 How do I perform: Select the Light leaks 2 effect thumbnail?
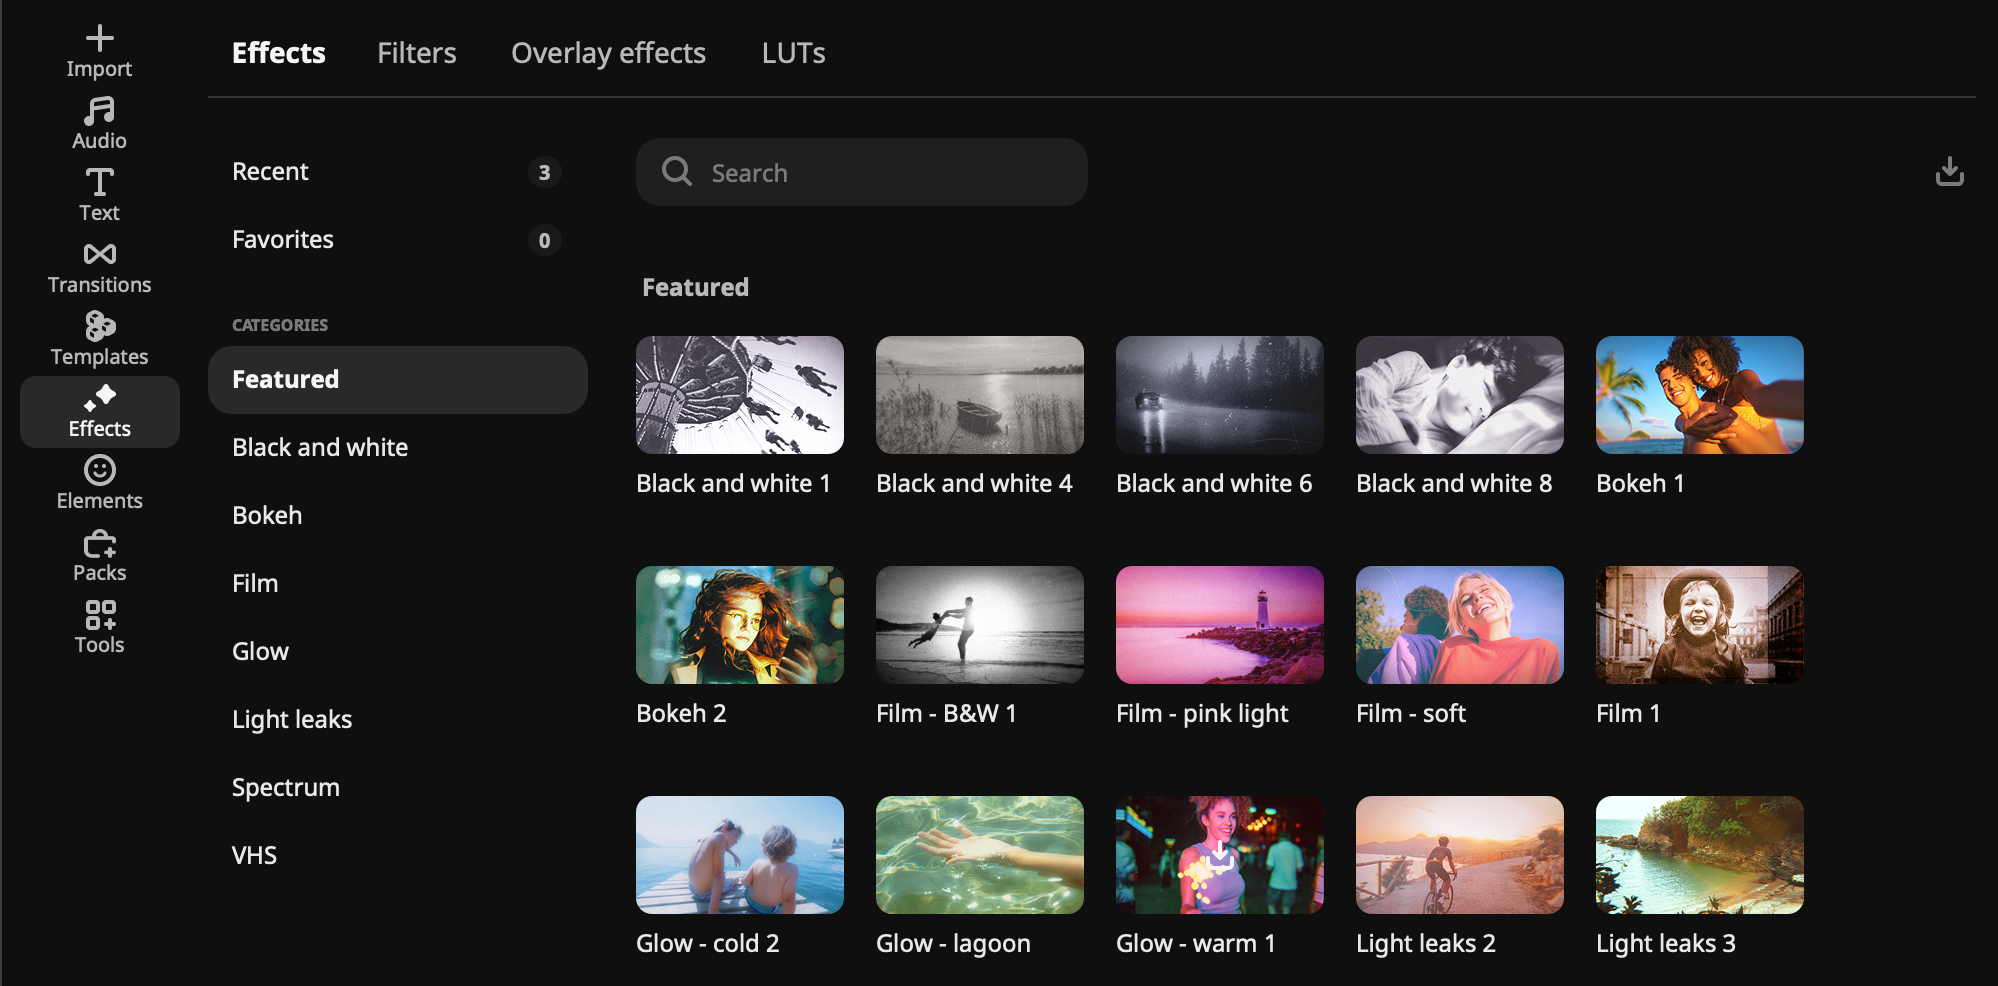[1460, 855]
